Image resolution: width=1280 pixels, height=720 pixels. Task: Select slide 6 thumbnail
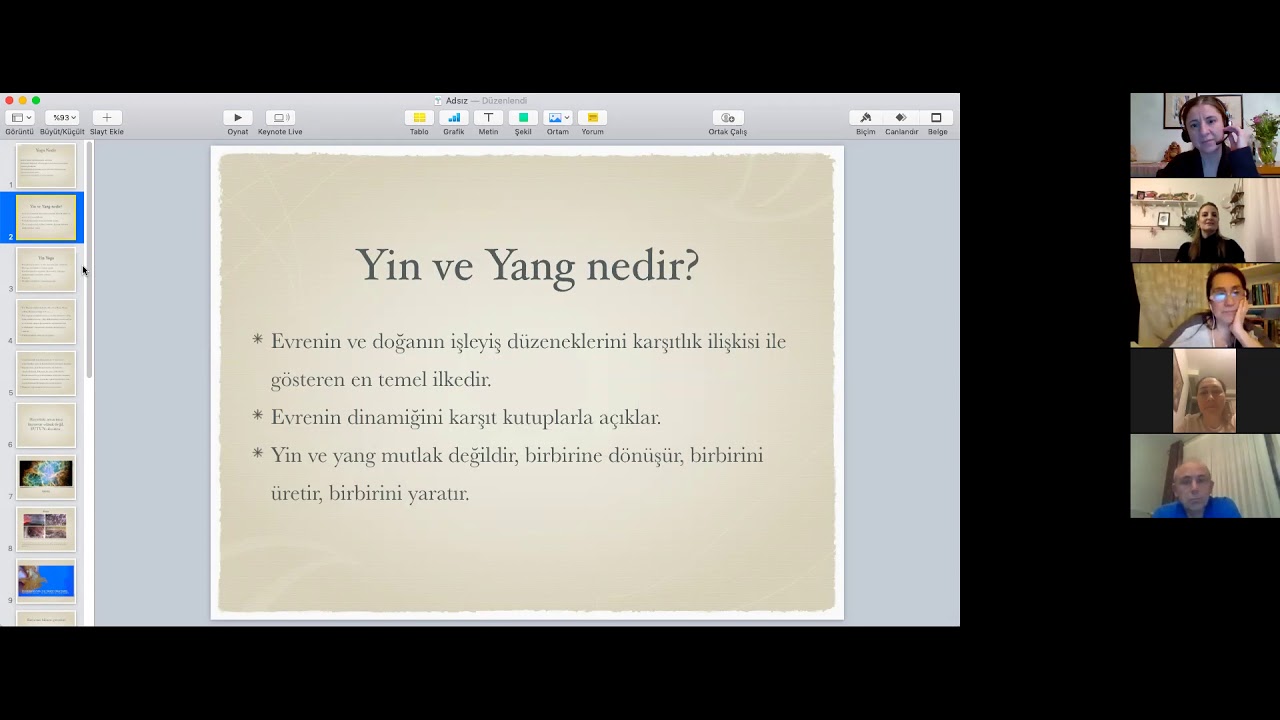[x=46, y=426]
